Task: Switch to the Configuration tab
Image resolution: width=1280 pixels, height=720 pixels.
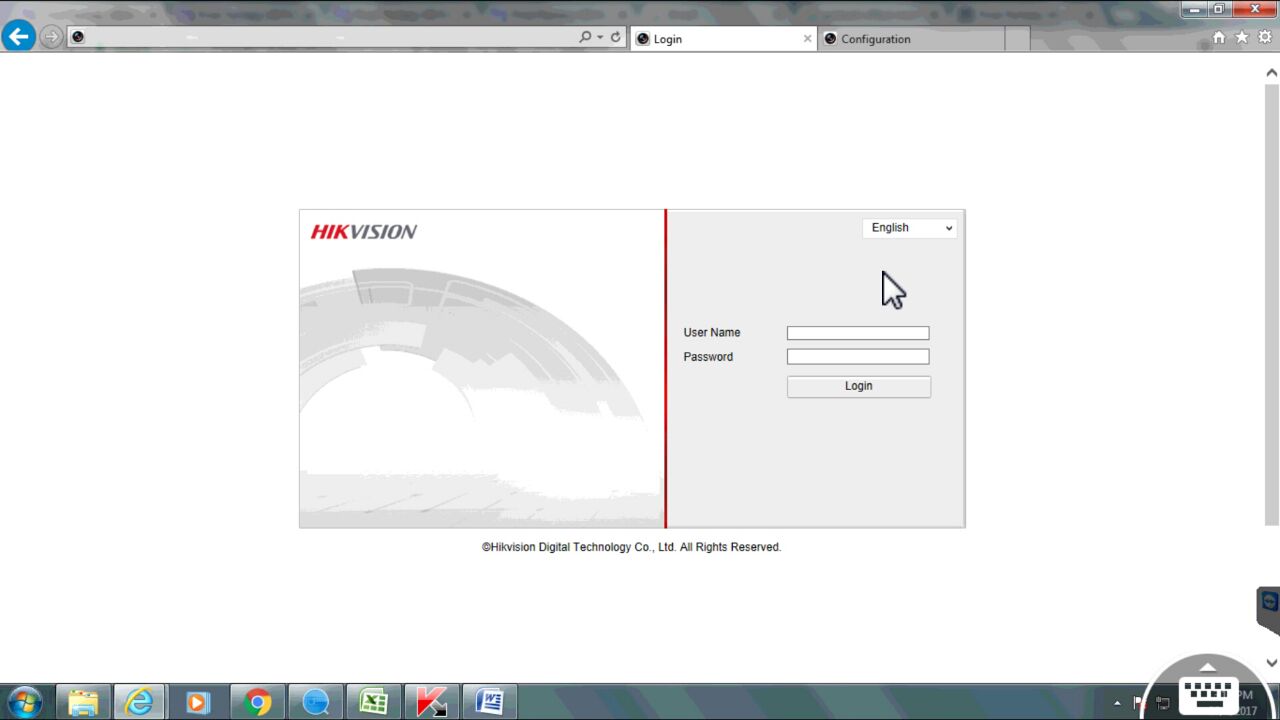Action: point(911,39)
